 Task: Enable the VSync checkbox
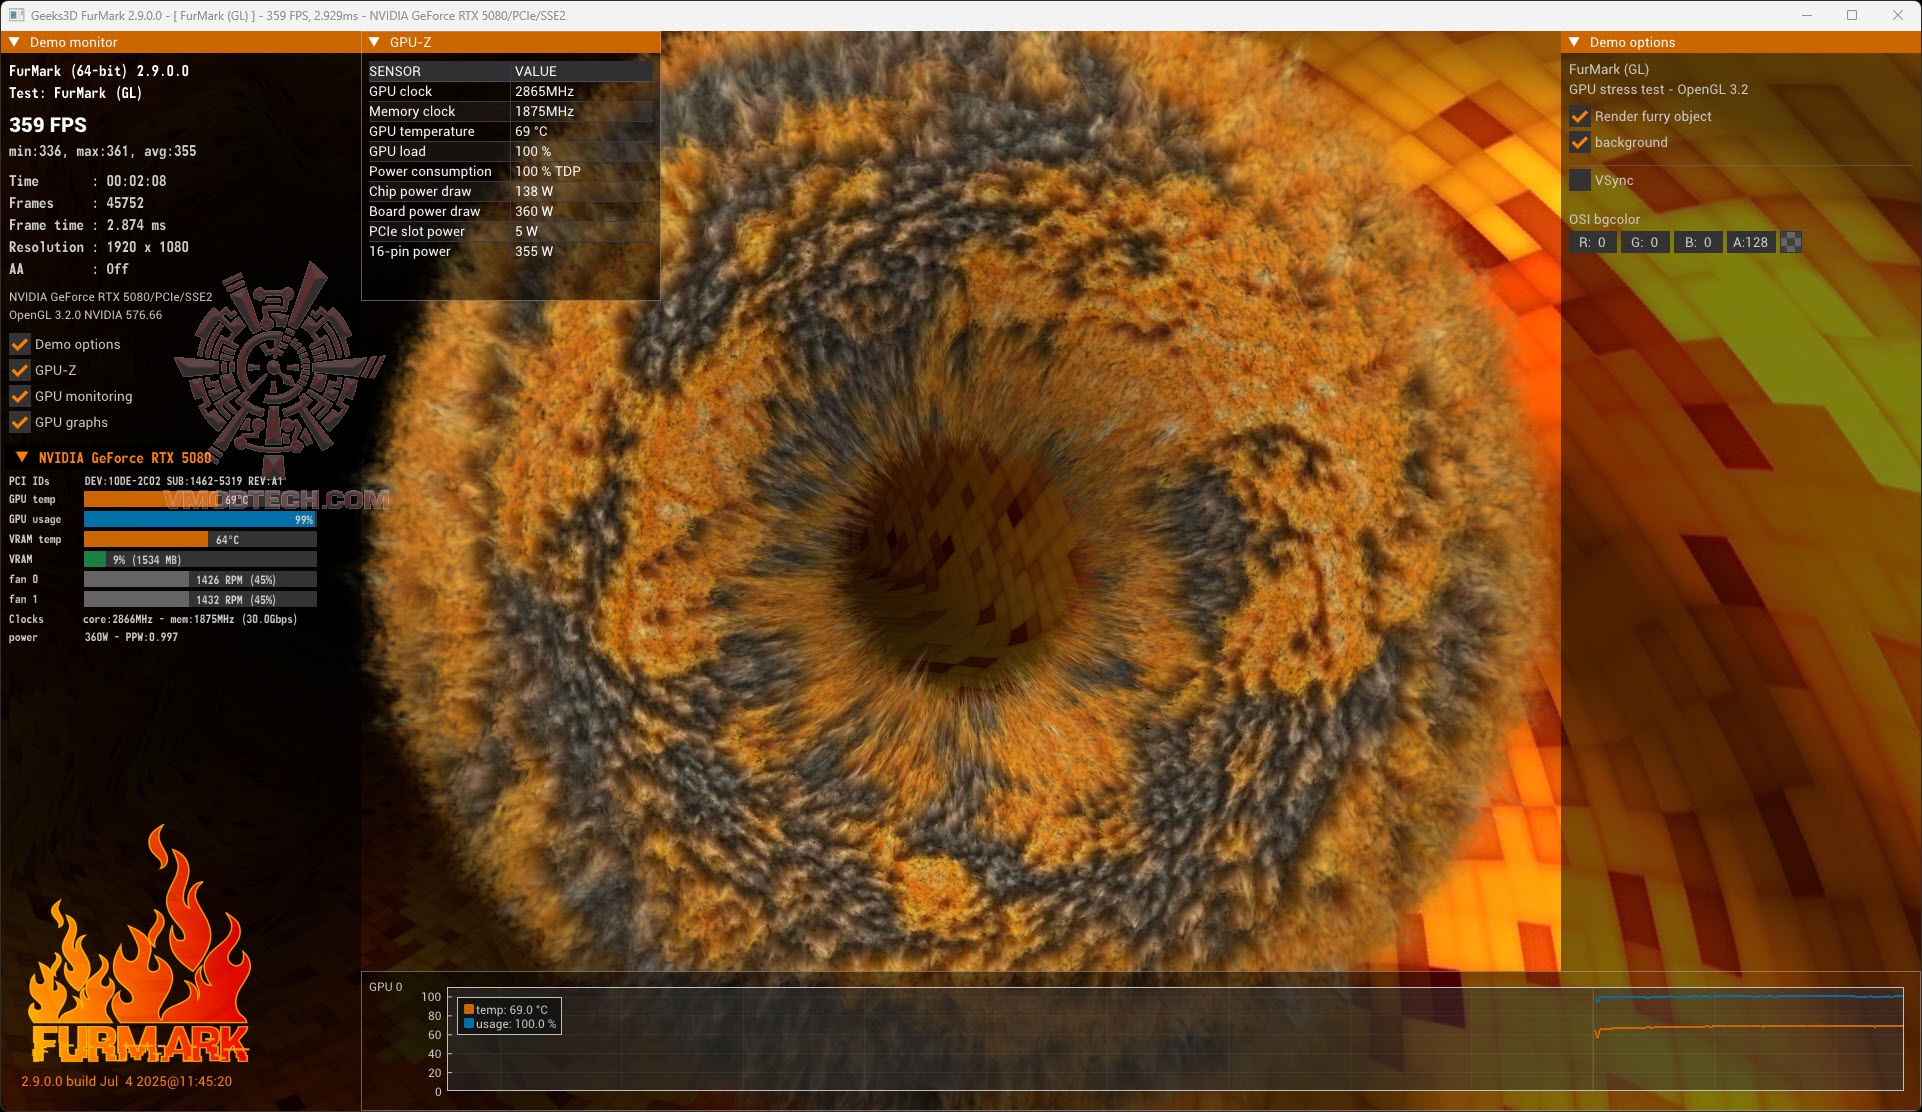pyautogui.click(x=1579, y=180)
